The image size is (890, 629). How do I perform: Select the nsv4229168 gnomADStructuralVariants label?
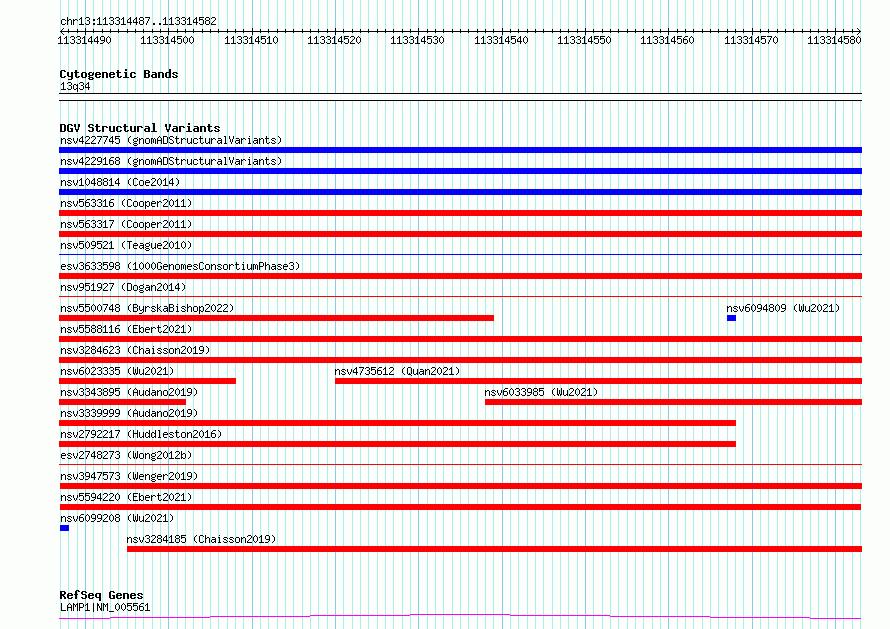click(x=171, y=161)
